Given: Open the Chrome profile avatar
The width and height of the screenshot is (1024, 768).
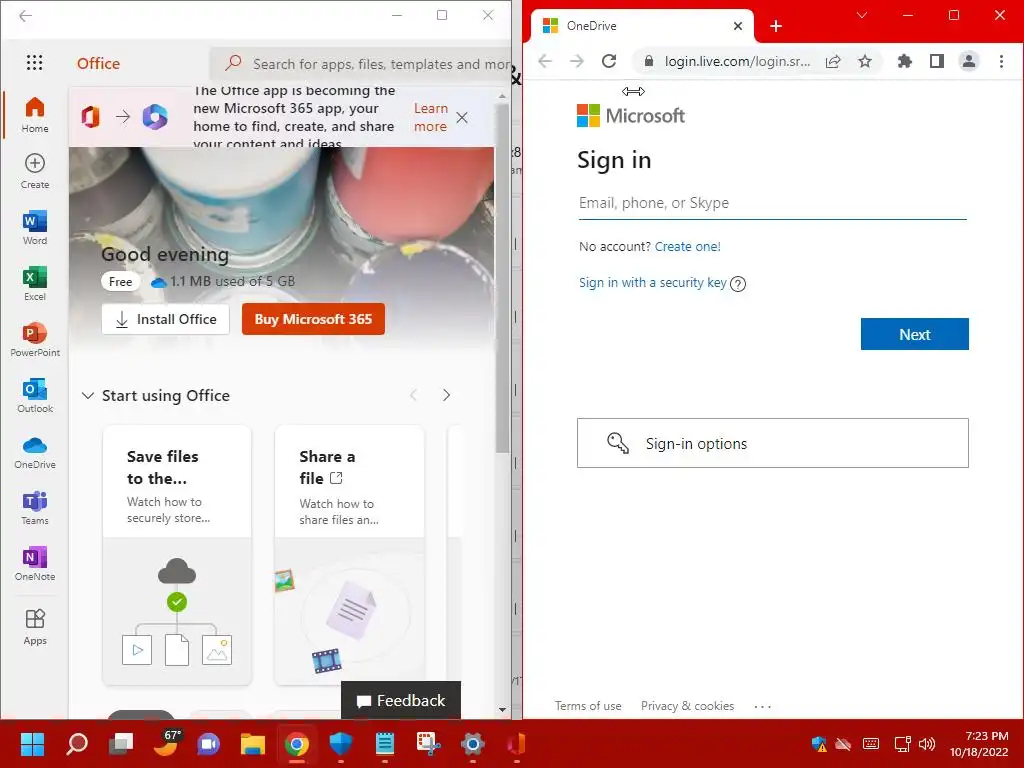Looking at the screenshot, I should pyautogui.click(x=968, y=61).
